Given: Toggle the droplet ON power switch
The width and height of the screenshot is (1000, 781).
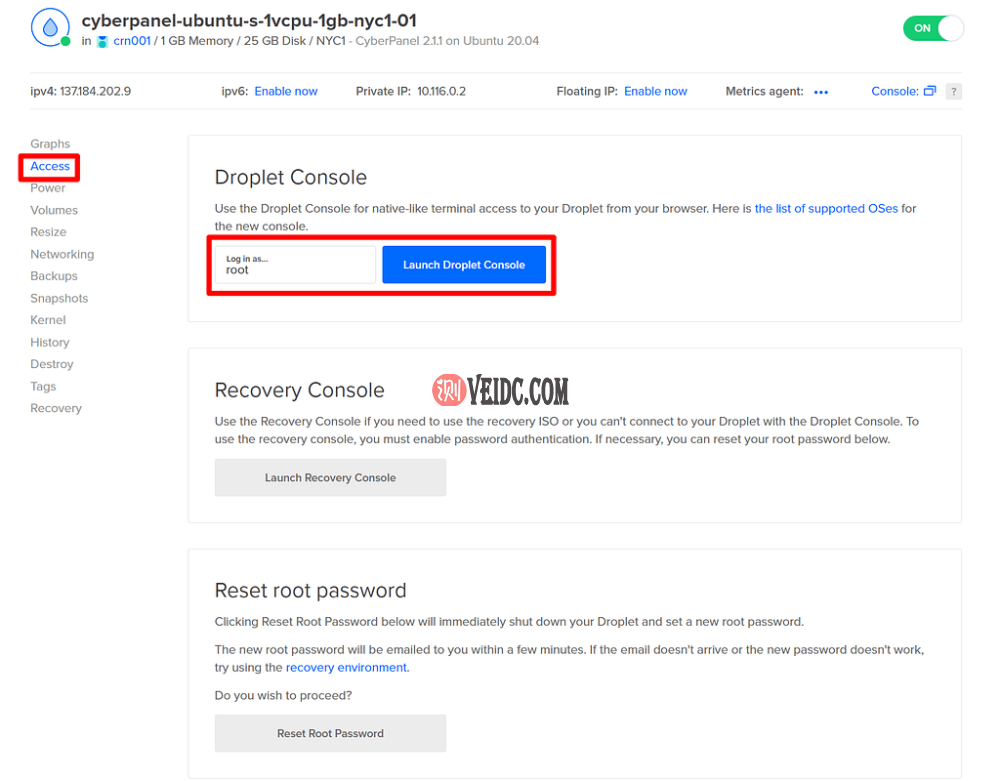Looking at the screenshot, I should coord(933,28).
